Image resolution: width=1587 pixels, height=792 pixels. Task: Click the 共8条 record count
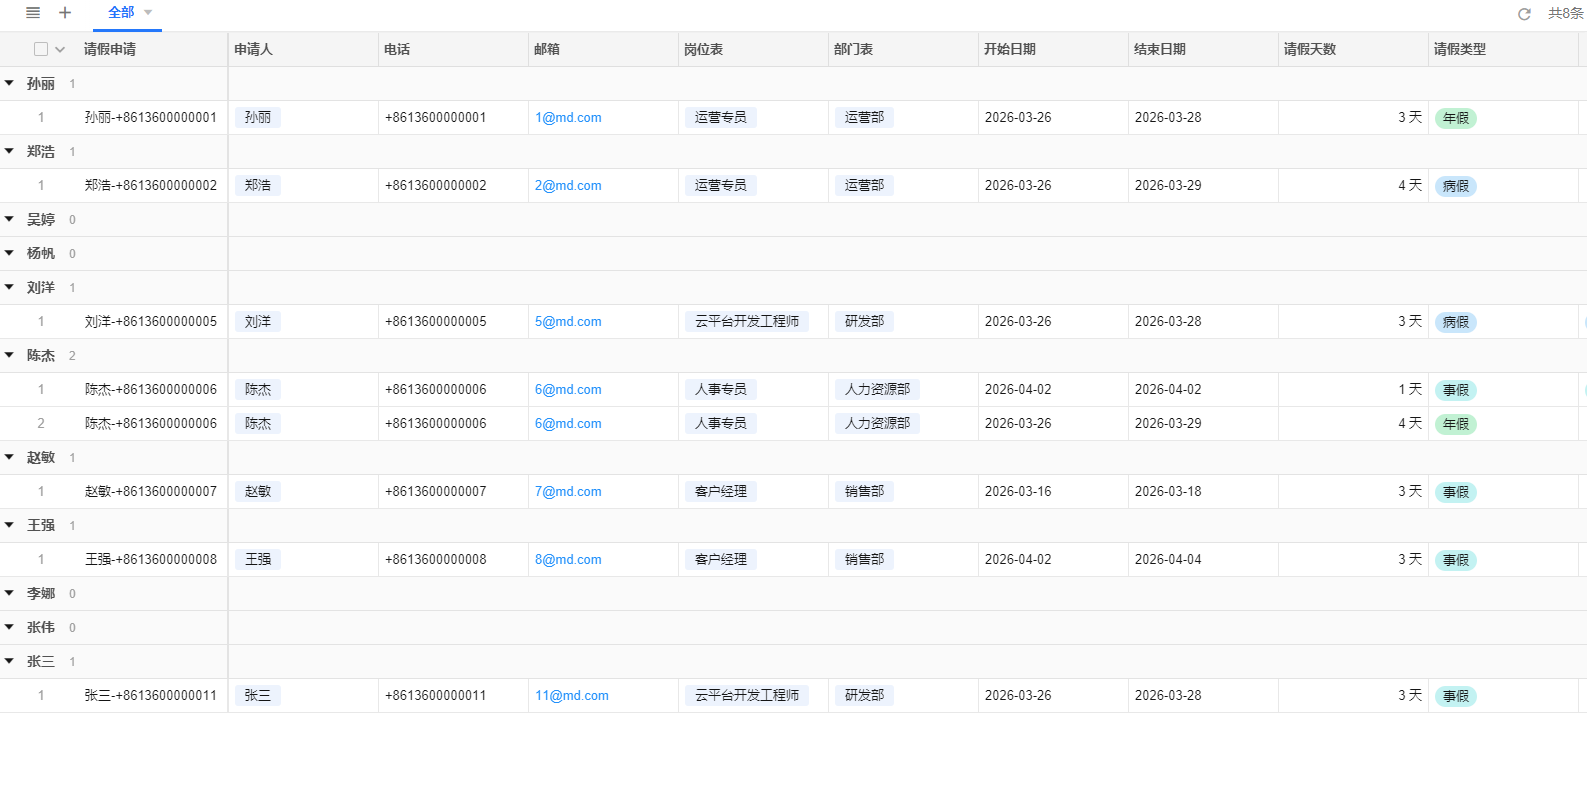point(1565,14)
